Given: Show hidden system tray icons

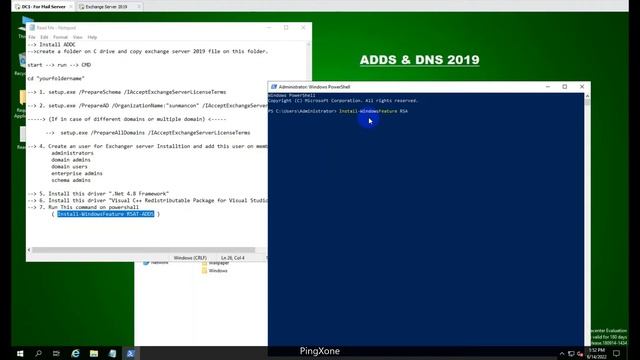Looking at the screenshot, I should [562, 354].
